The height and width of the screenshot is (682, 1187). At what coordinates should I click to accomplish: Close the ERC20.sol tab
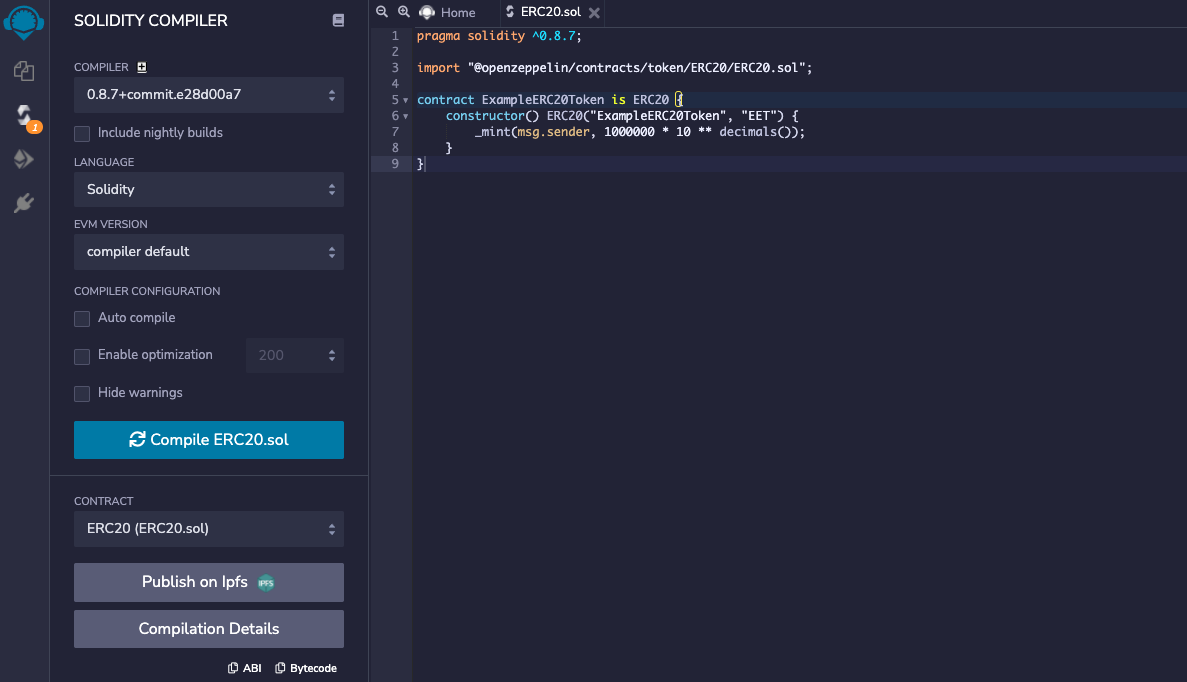(x=594, y=13)
